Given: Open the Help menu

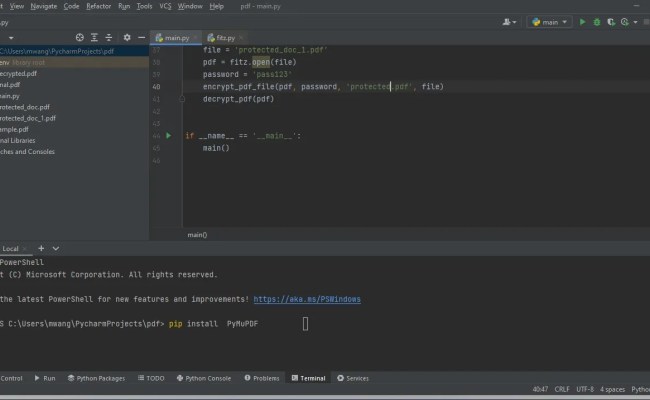Looking at the screenshot, I should [x=216, y=6].
